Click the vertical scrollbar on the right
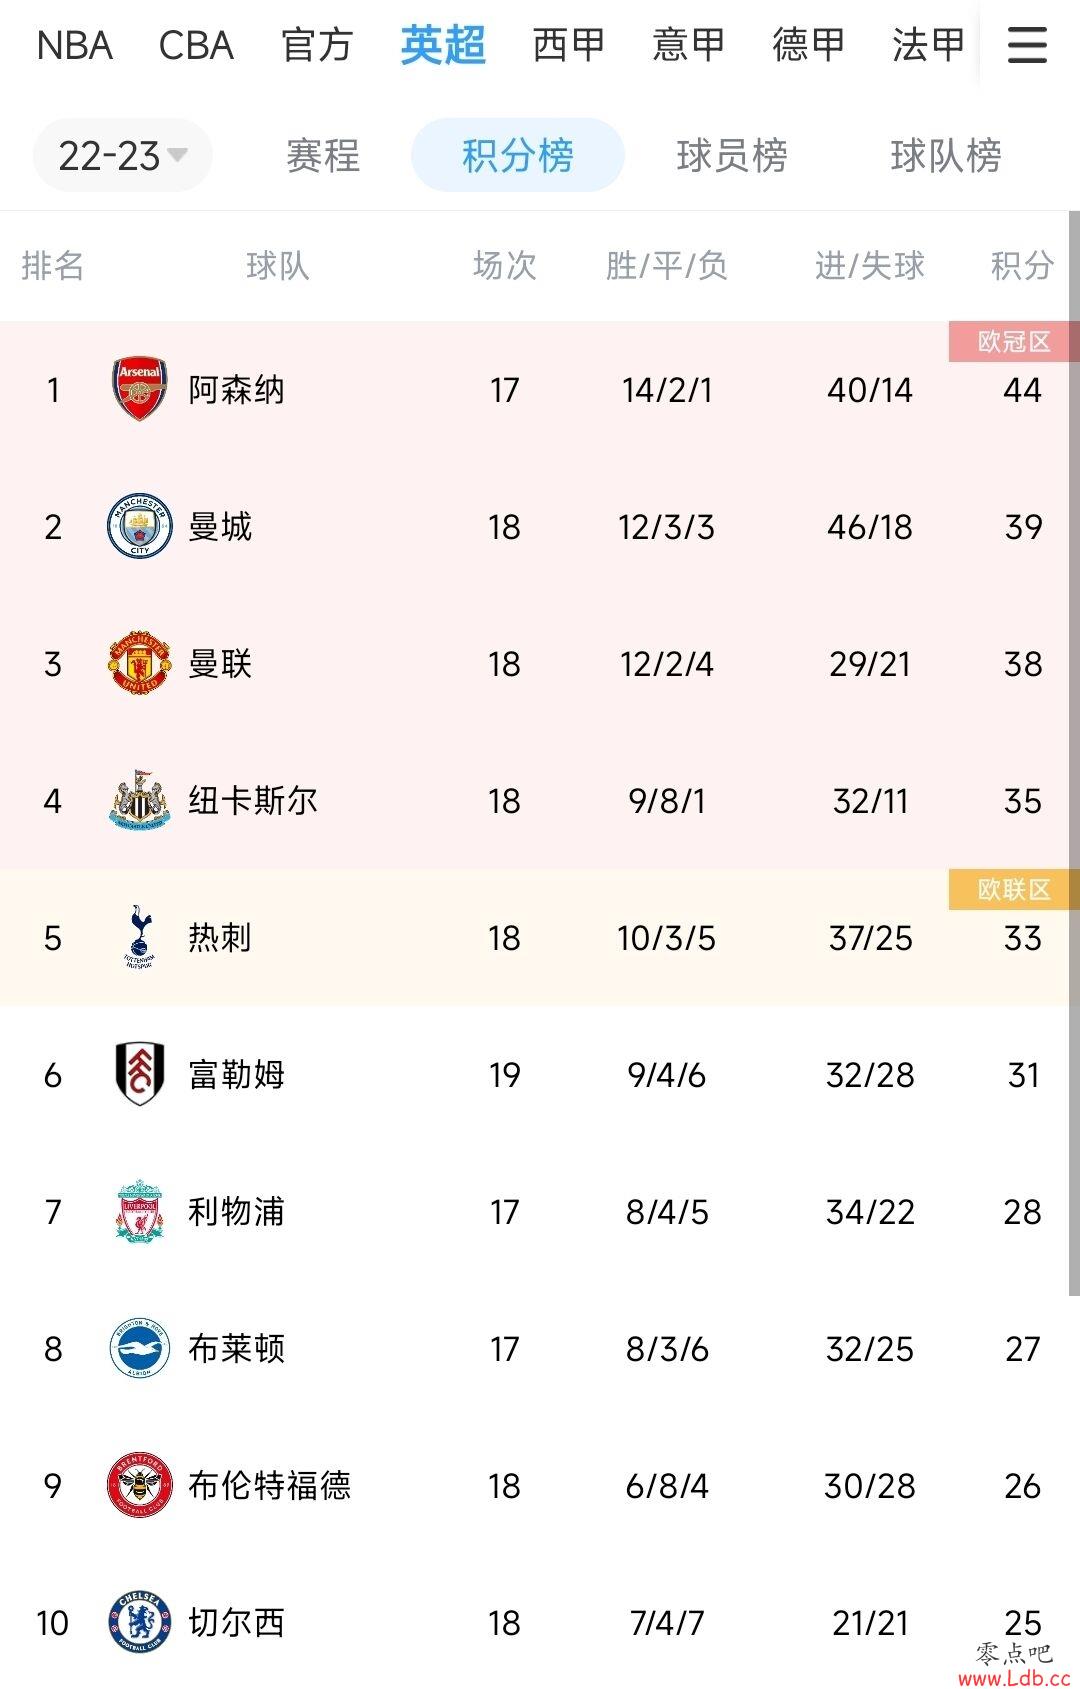The width and height of the screenshot is (1080, 1689). click(1074, 752)
